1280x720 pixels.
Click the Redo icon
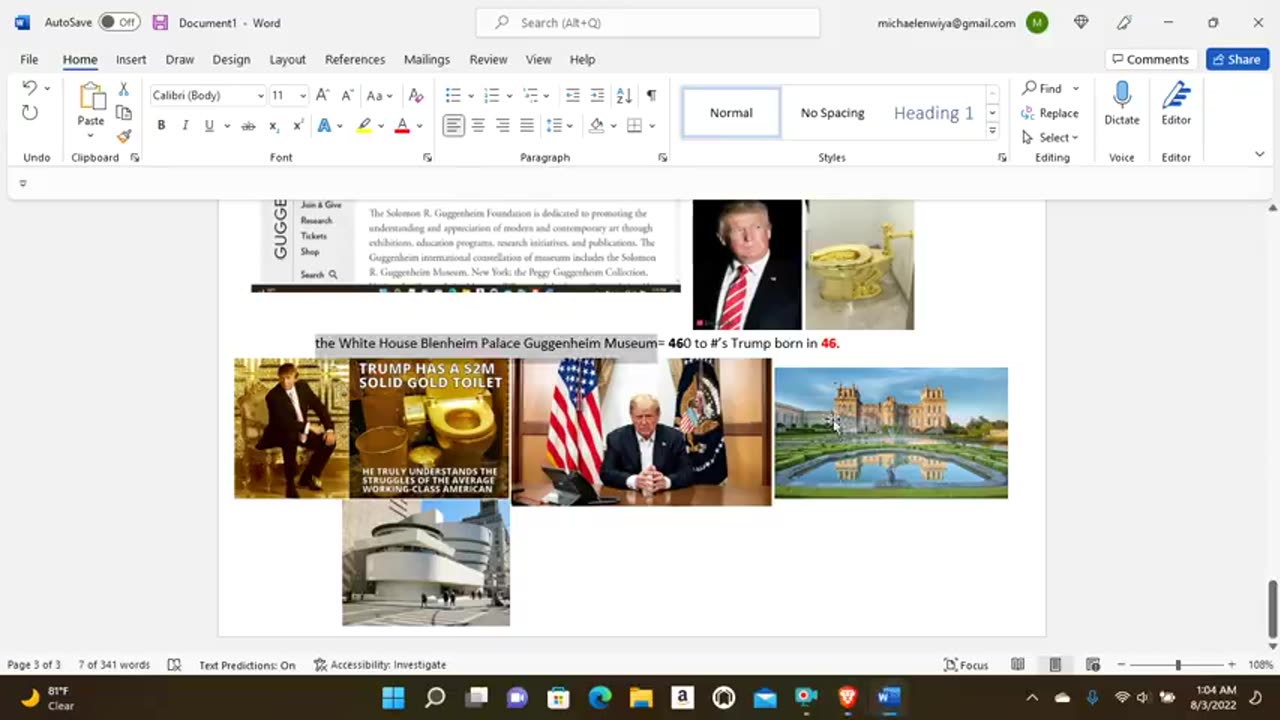tap(29, 113)
